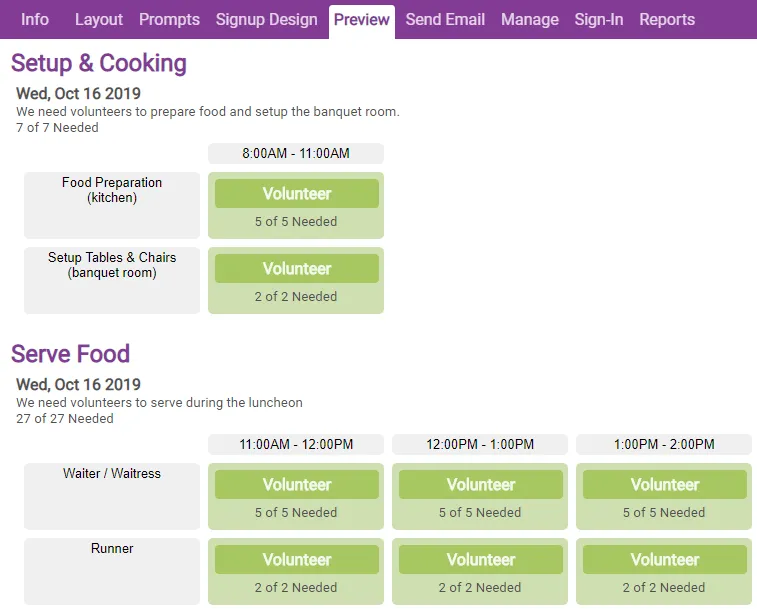This screenshot has height=609, width=757.
Task: Switch to the Layout tab
Action: point(99,20)
